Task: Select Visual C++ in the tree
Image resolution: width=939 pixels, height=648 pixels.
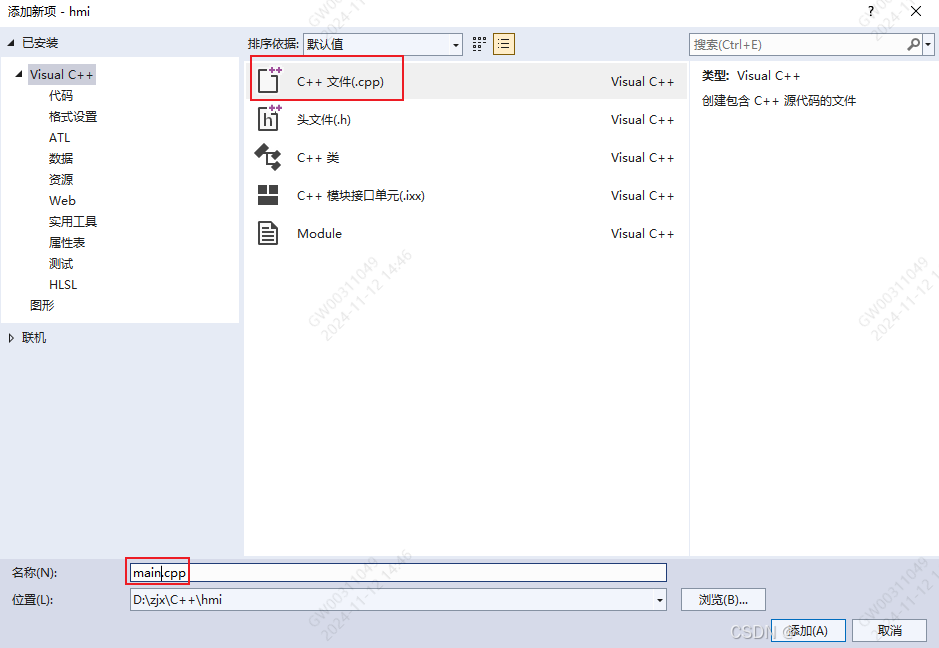Action: coord(62,75)
